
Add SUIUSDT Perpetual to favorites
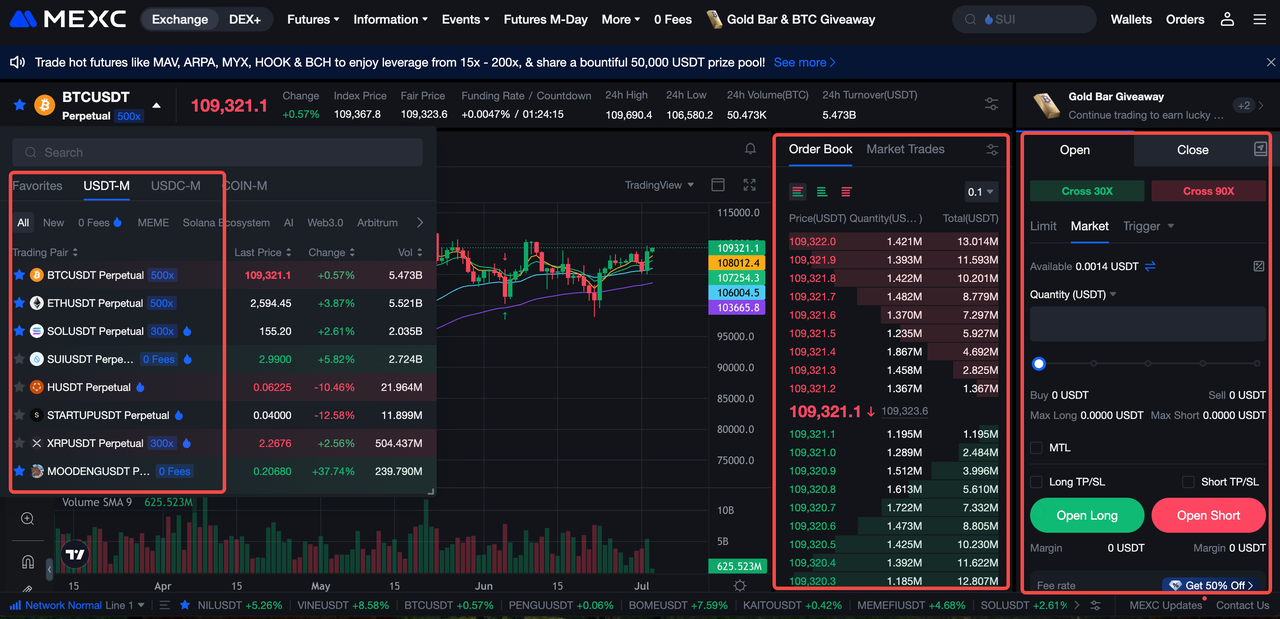point(19,359)
